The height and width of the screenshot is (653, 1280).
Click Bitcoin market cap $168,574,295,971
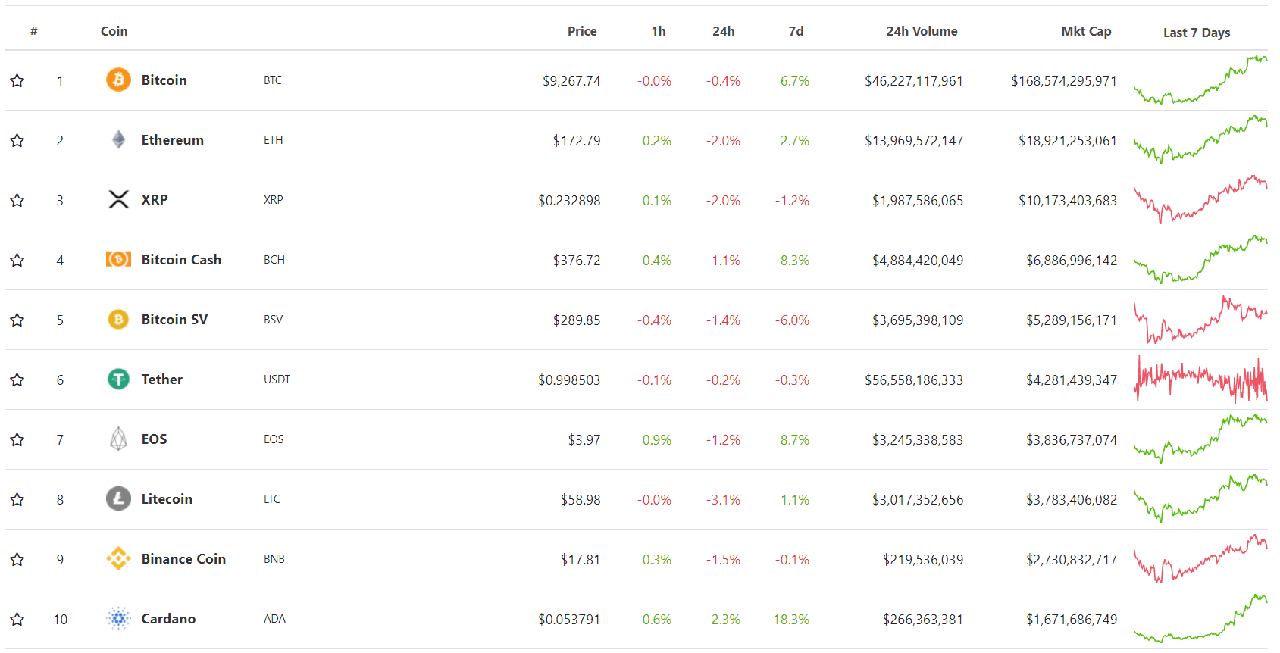click(x=1064, y=81)
